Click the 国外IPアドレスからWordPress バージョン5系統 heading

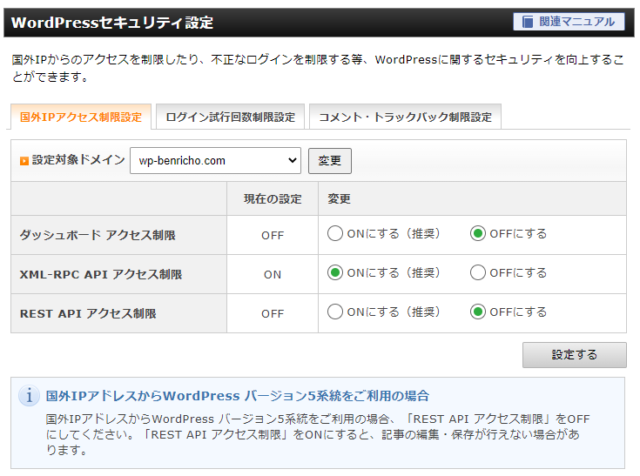coord(238,396)
